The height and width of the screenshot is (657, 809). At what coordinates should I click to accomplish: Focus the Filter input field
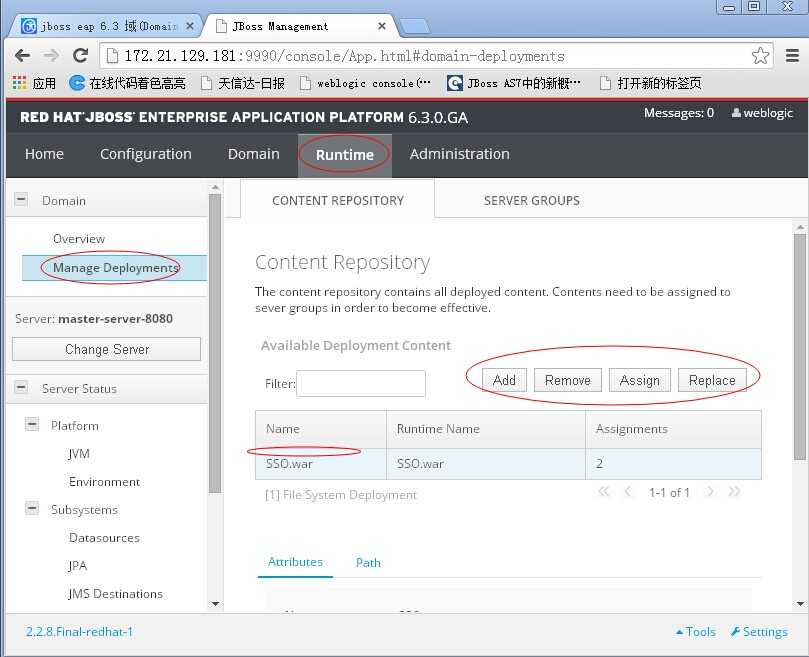point(361,383)
